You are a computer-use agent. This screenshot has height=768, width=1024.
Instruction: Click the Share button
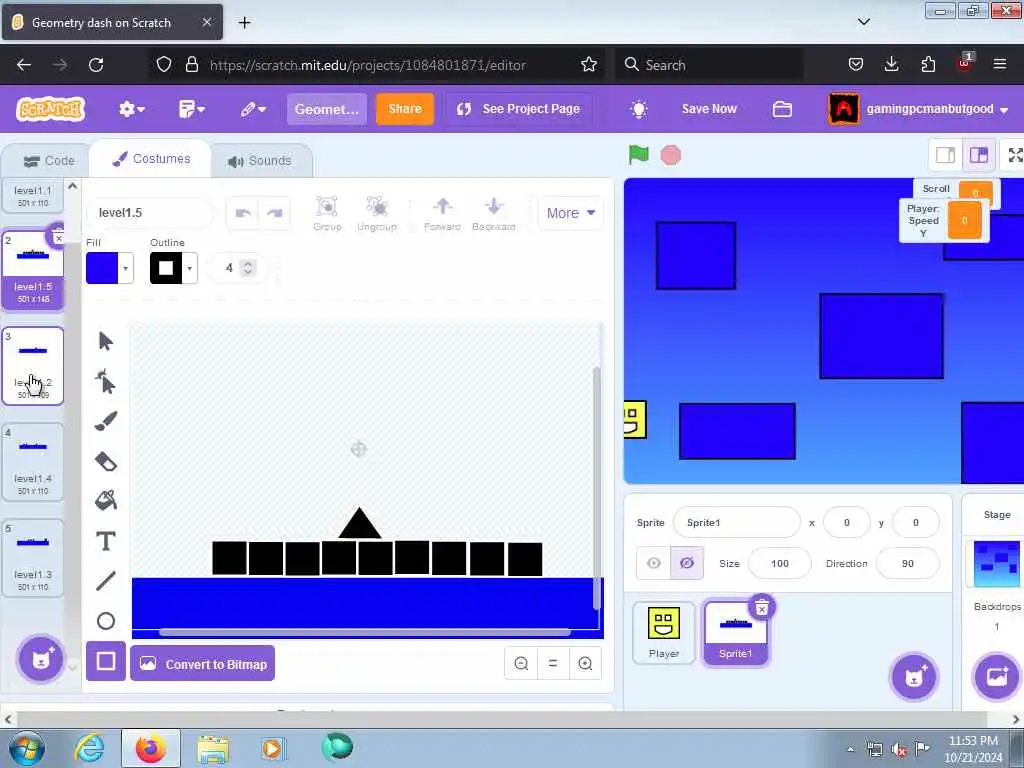404,108
